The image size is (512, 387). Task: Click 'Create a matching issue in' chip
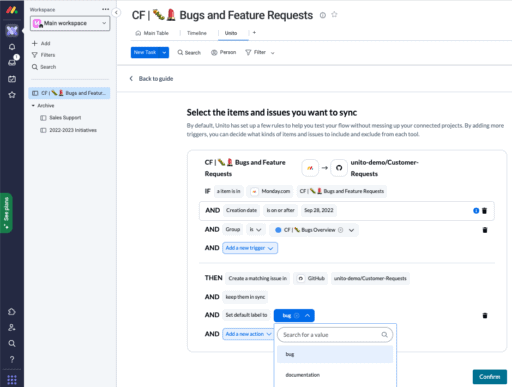pyautogui.click(x=258, y=278)
